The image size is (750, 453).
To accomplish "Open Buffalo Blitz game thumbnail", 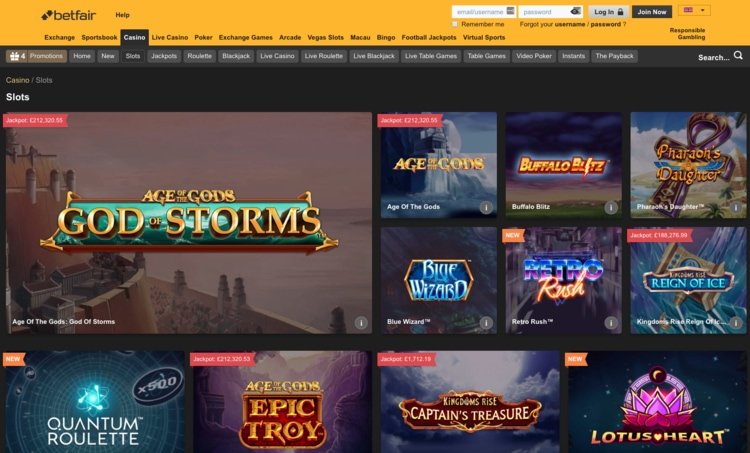I will click(x=563, y=165).
